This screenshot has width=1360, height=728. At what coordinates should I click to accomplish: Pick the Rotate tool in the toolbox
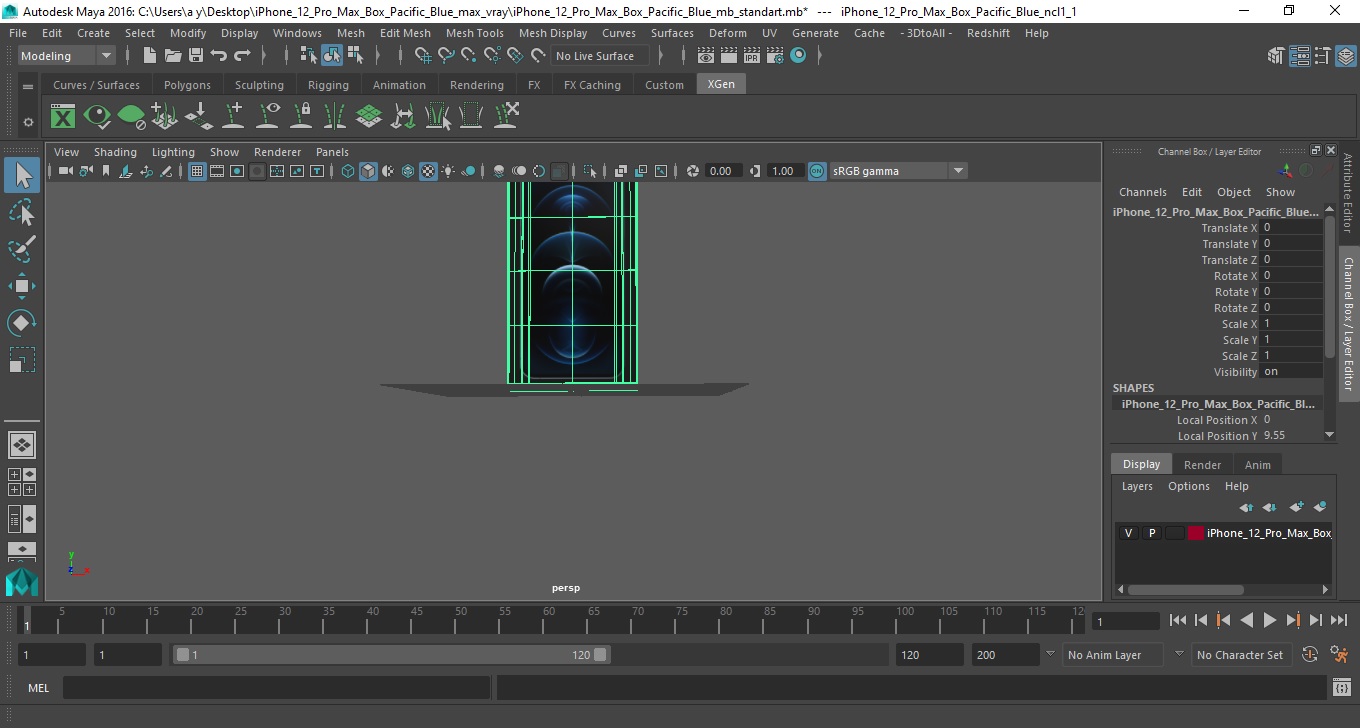[x=22, y=323]
